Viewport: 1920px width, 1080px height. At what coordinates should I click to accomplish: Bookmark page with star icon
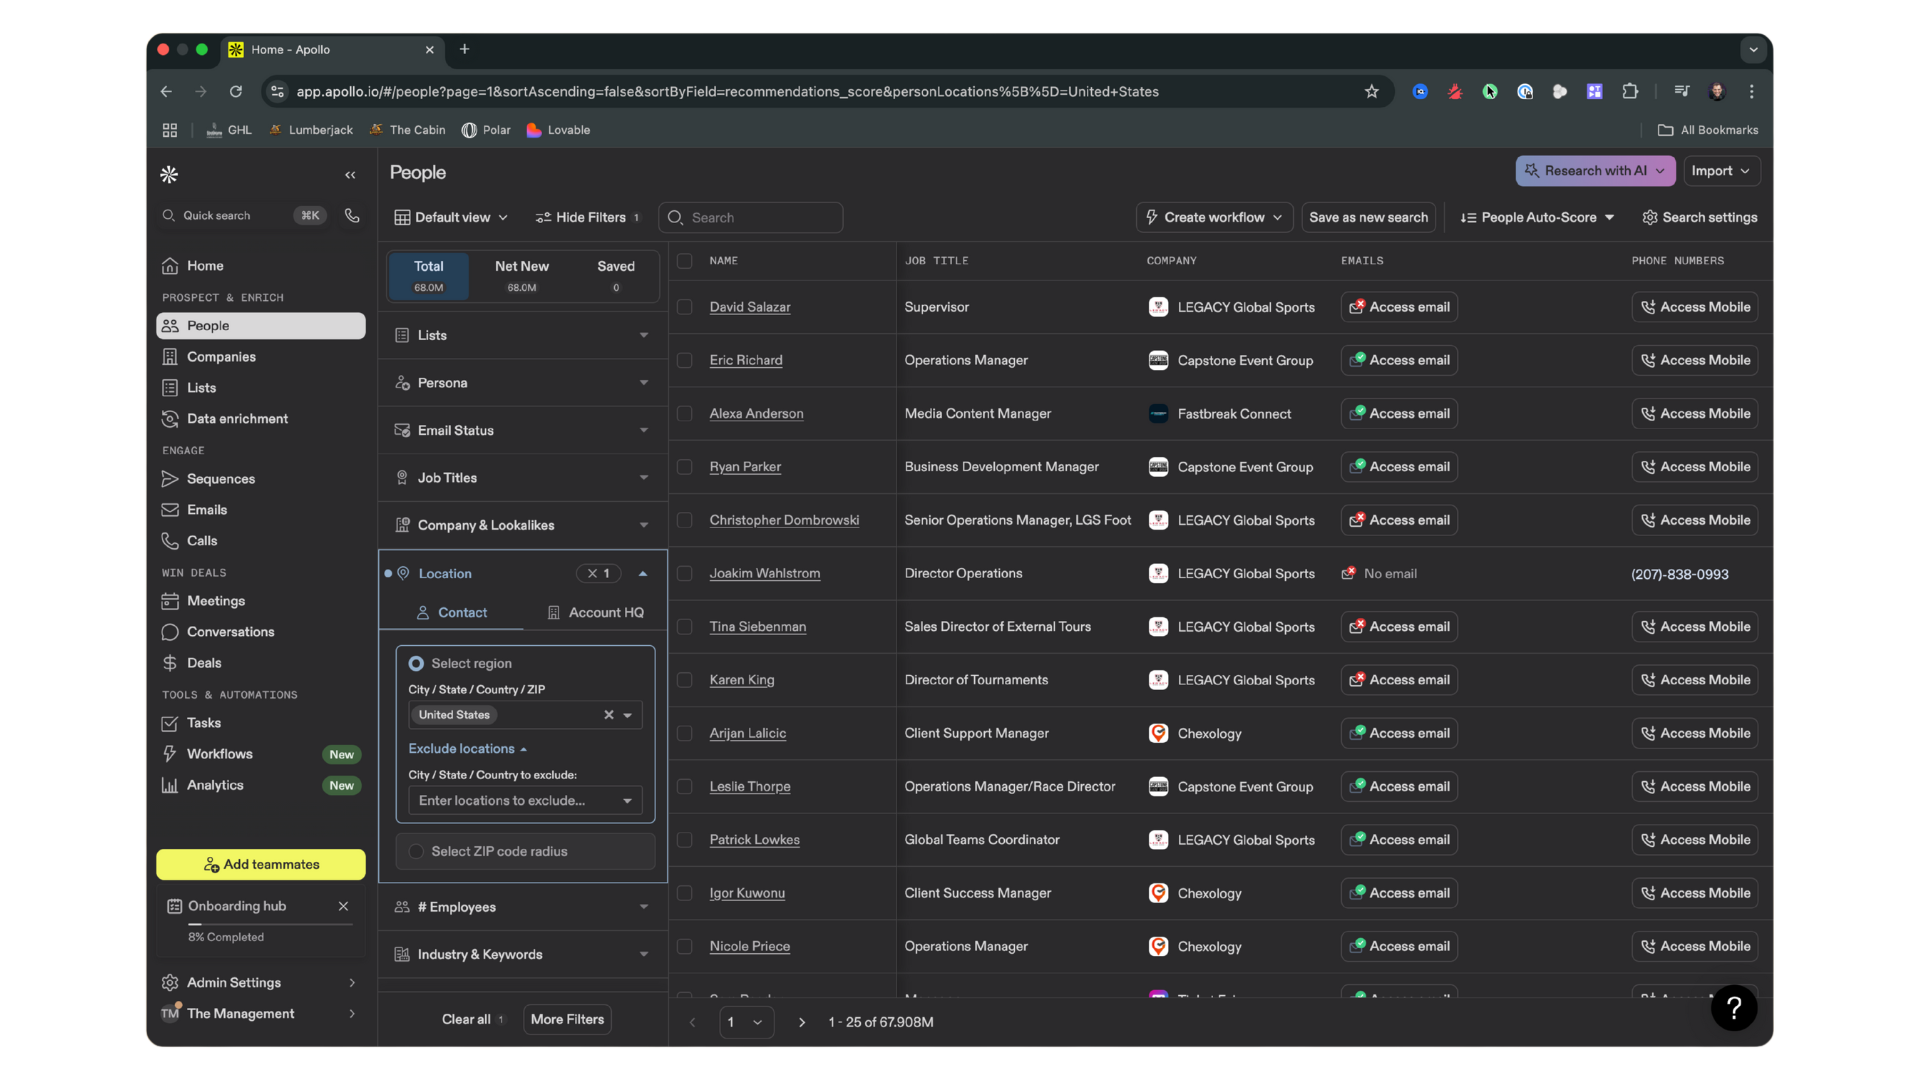[x=1371, y=91]
